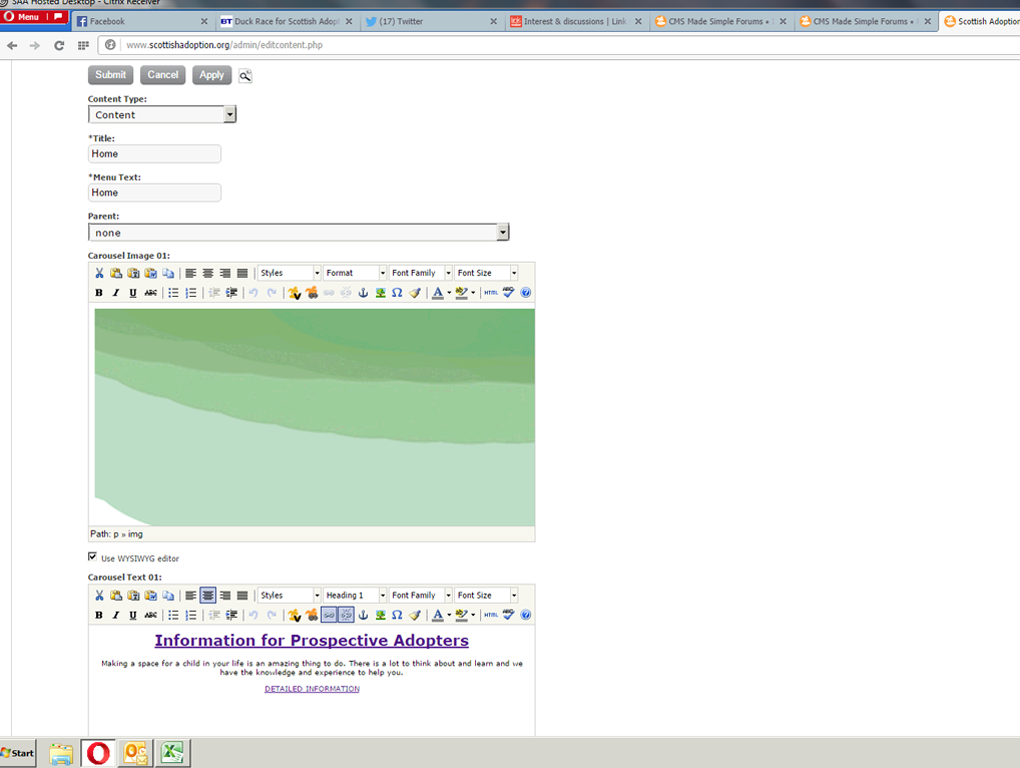The image size is (1020, 768).
Task: Click the unlink icon in Carousel Text 01 toolbar
Action: 346,615
